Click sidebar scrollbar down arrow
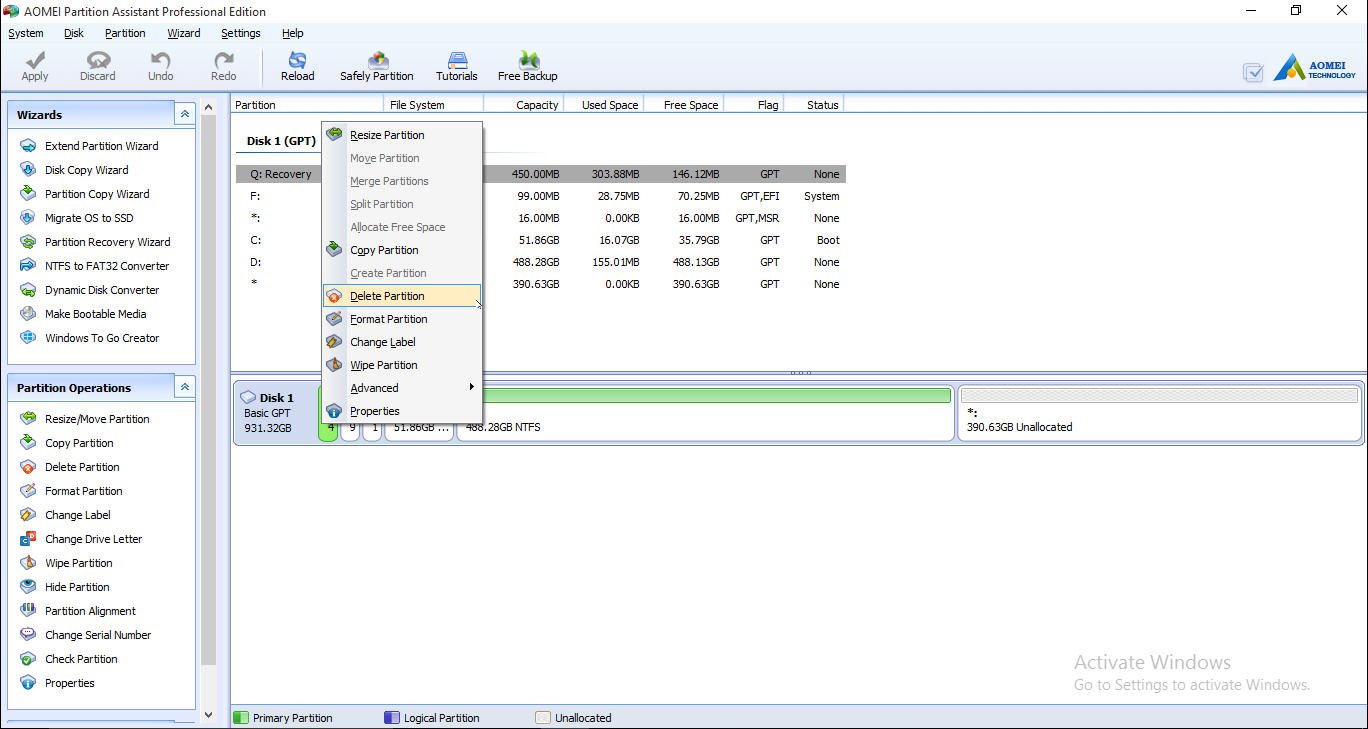Viewport: 1368px width, 729px height. pyautogui.click(x=208, y=715)
